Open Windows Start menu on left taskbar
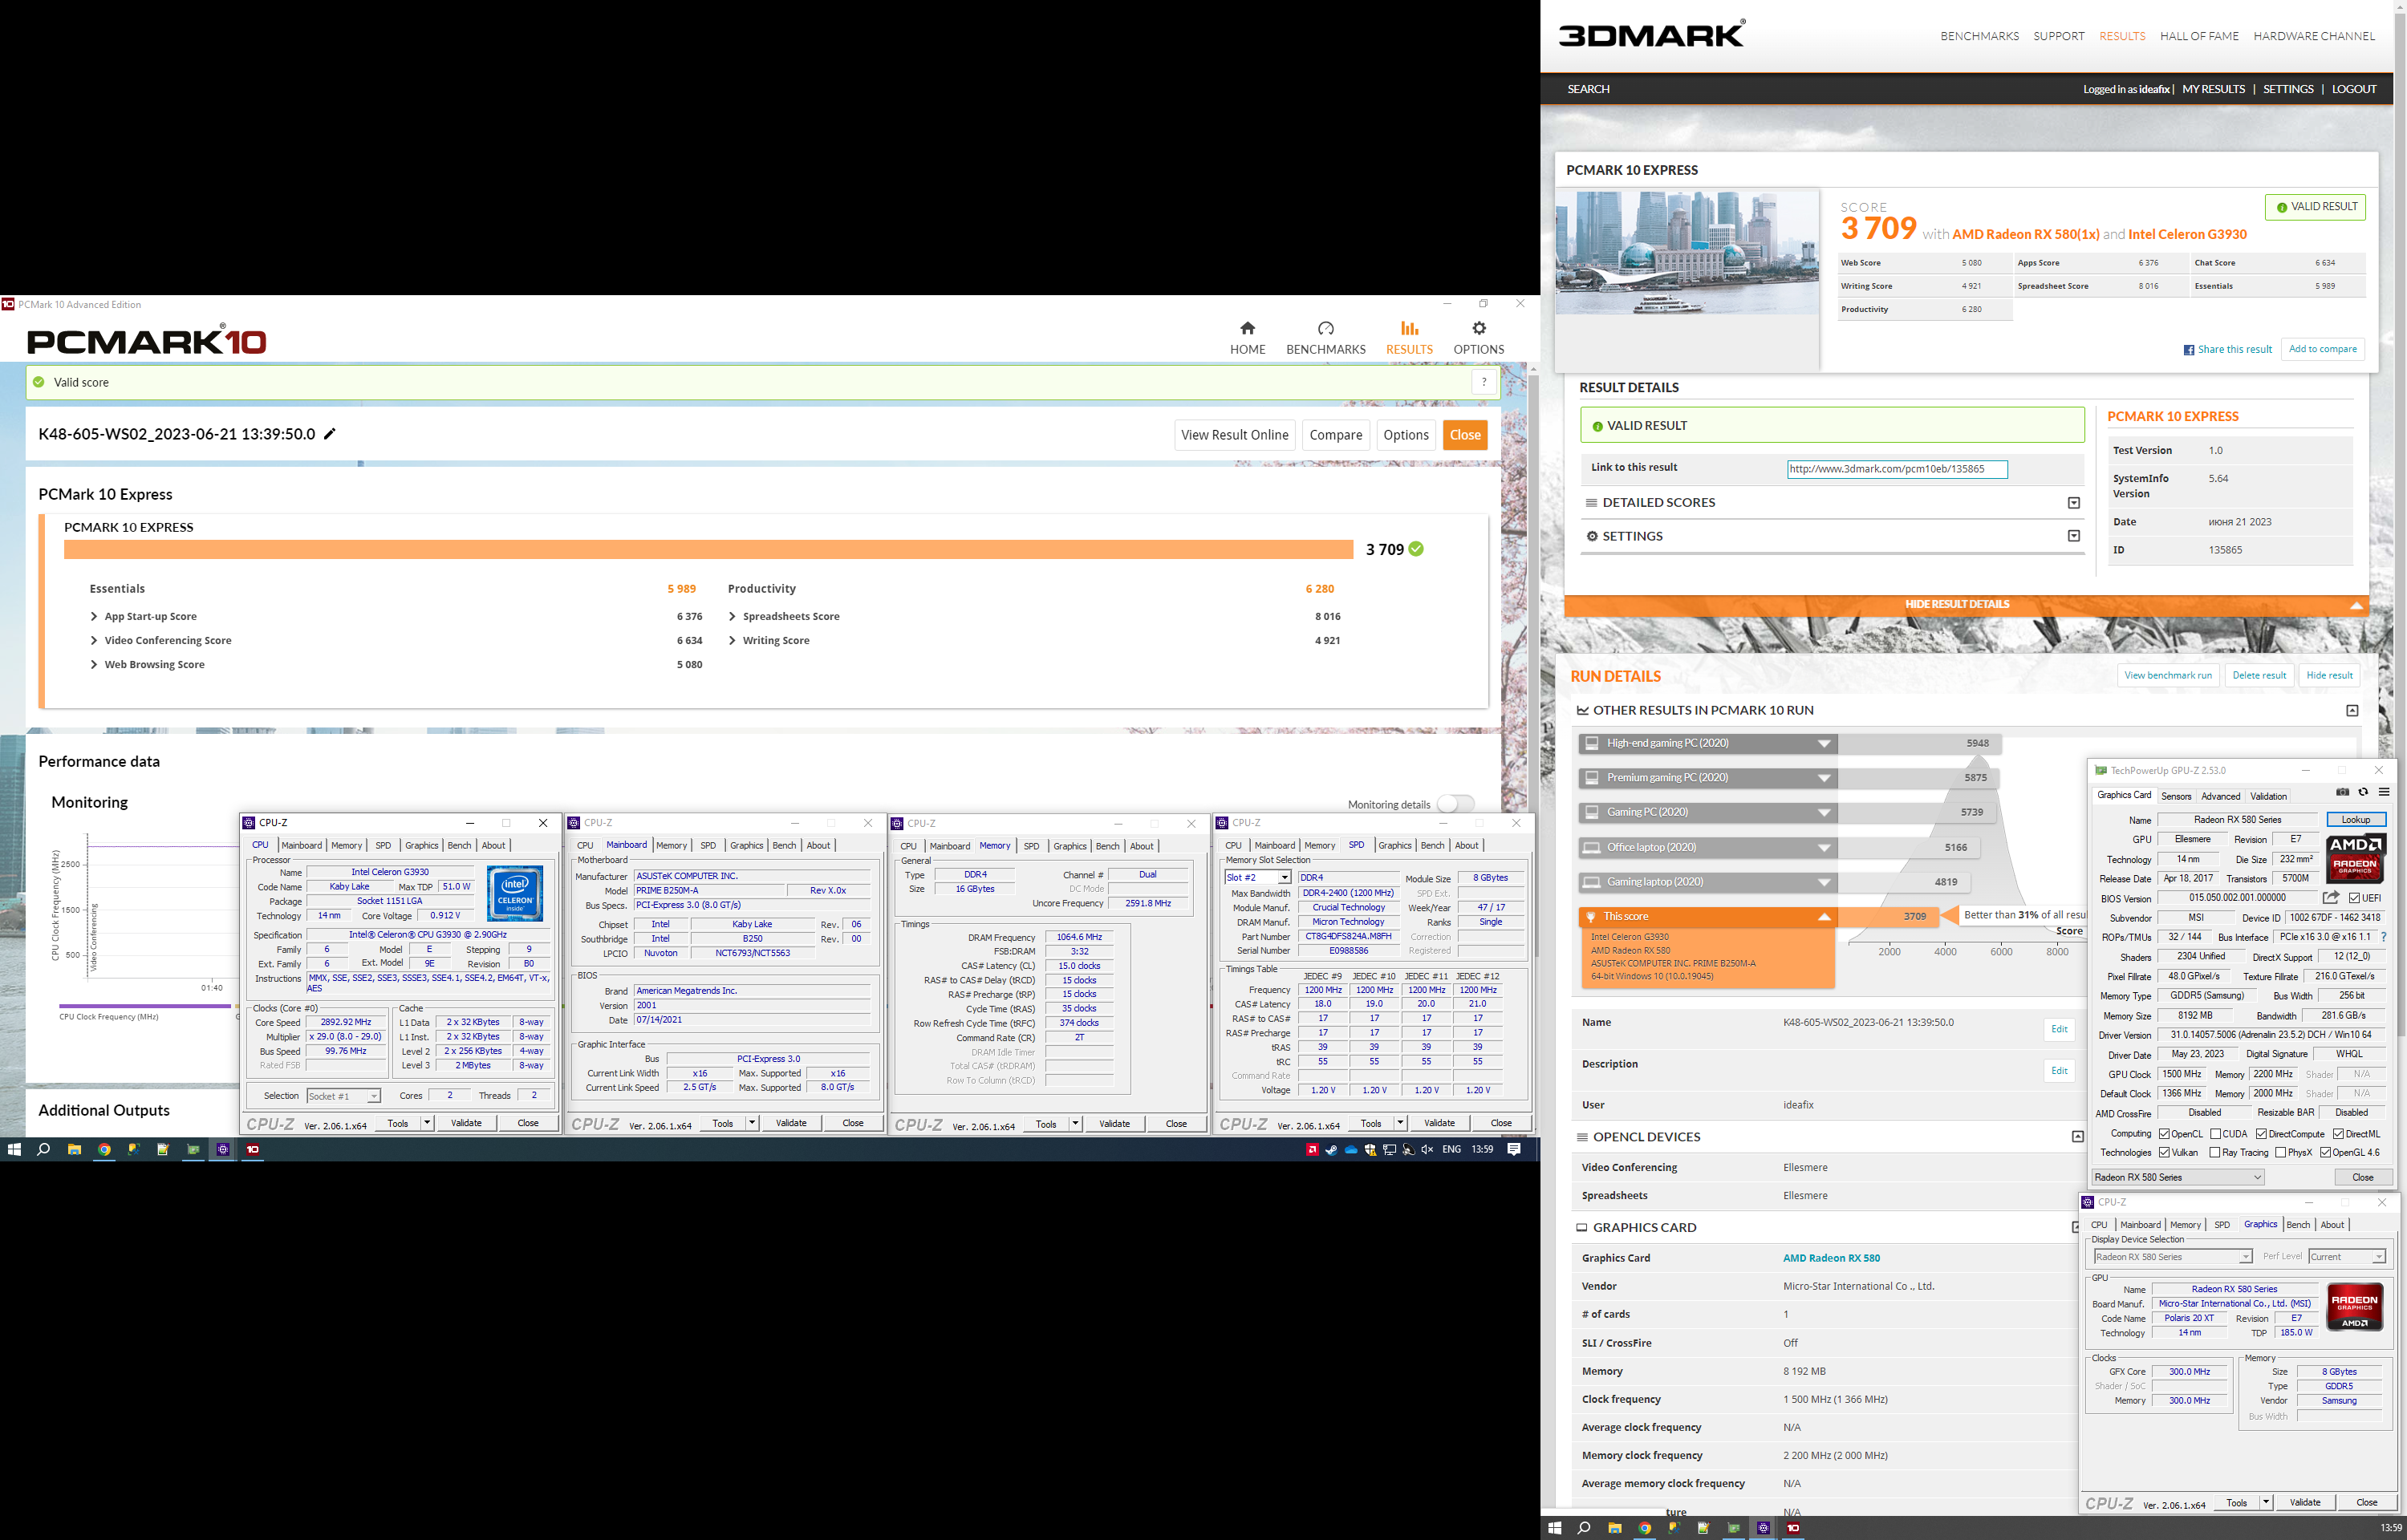The width and height of the screenshot is (2407, 1540). click(x=14, y=1149)
